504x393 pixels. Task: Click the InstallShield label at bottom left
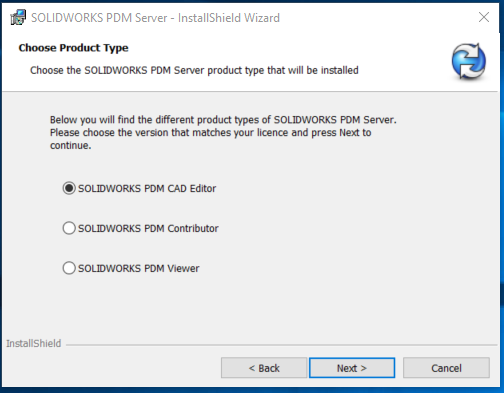34,343
